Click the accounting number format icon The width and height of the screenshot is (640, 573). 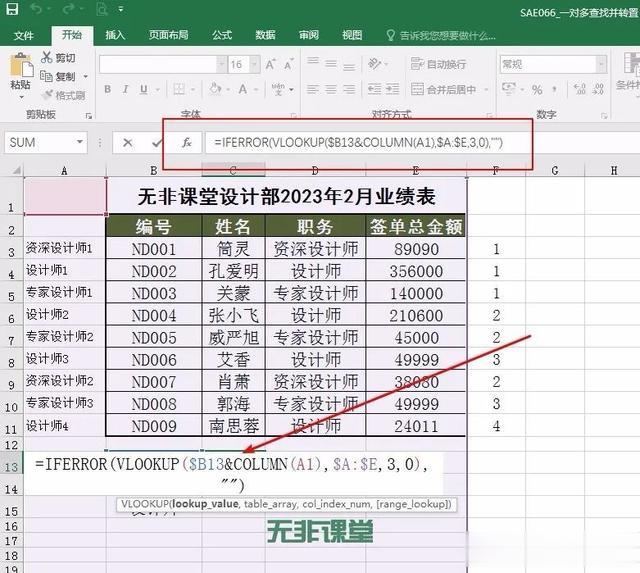point(509,89)
